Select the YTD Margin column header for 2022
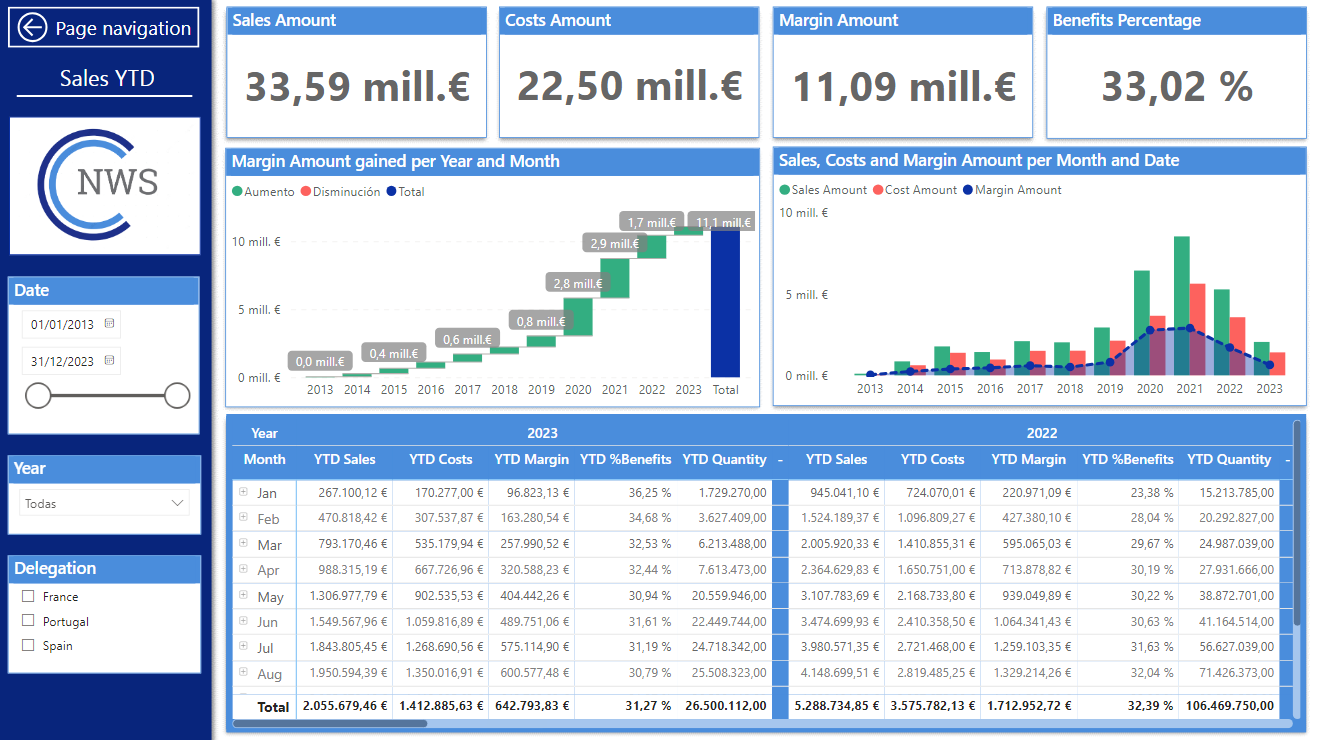Viewport: 1318px width, 740px height. tap(1030, 460)
